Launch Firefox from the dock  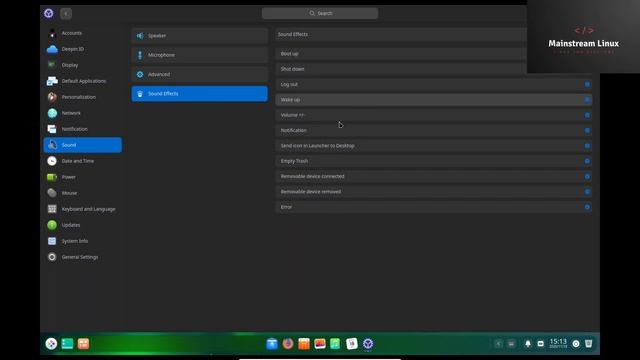[x=288, y=344]
